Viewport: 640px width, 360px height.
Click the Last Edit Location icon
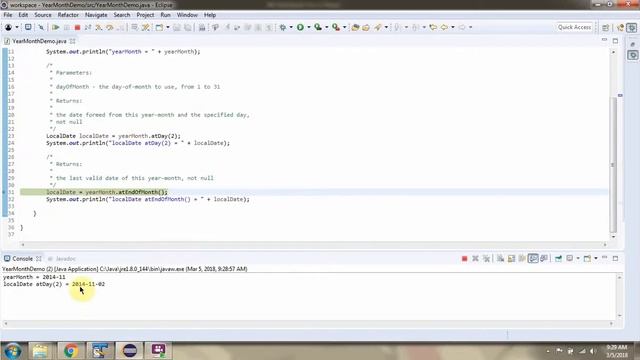[x=433, y=27]
